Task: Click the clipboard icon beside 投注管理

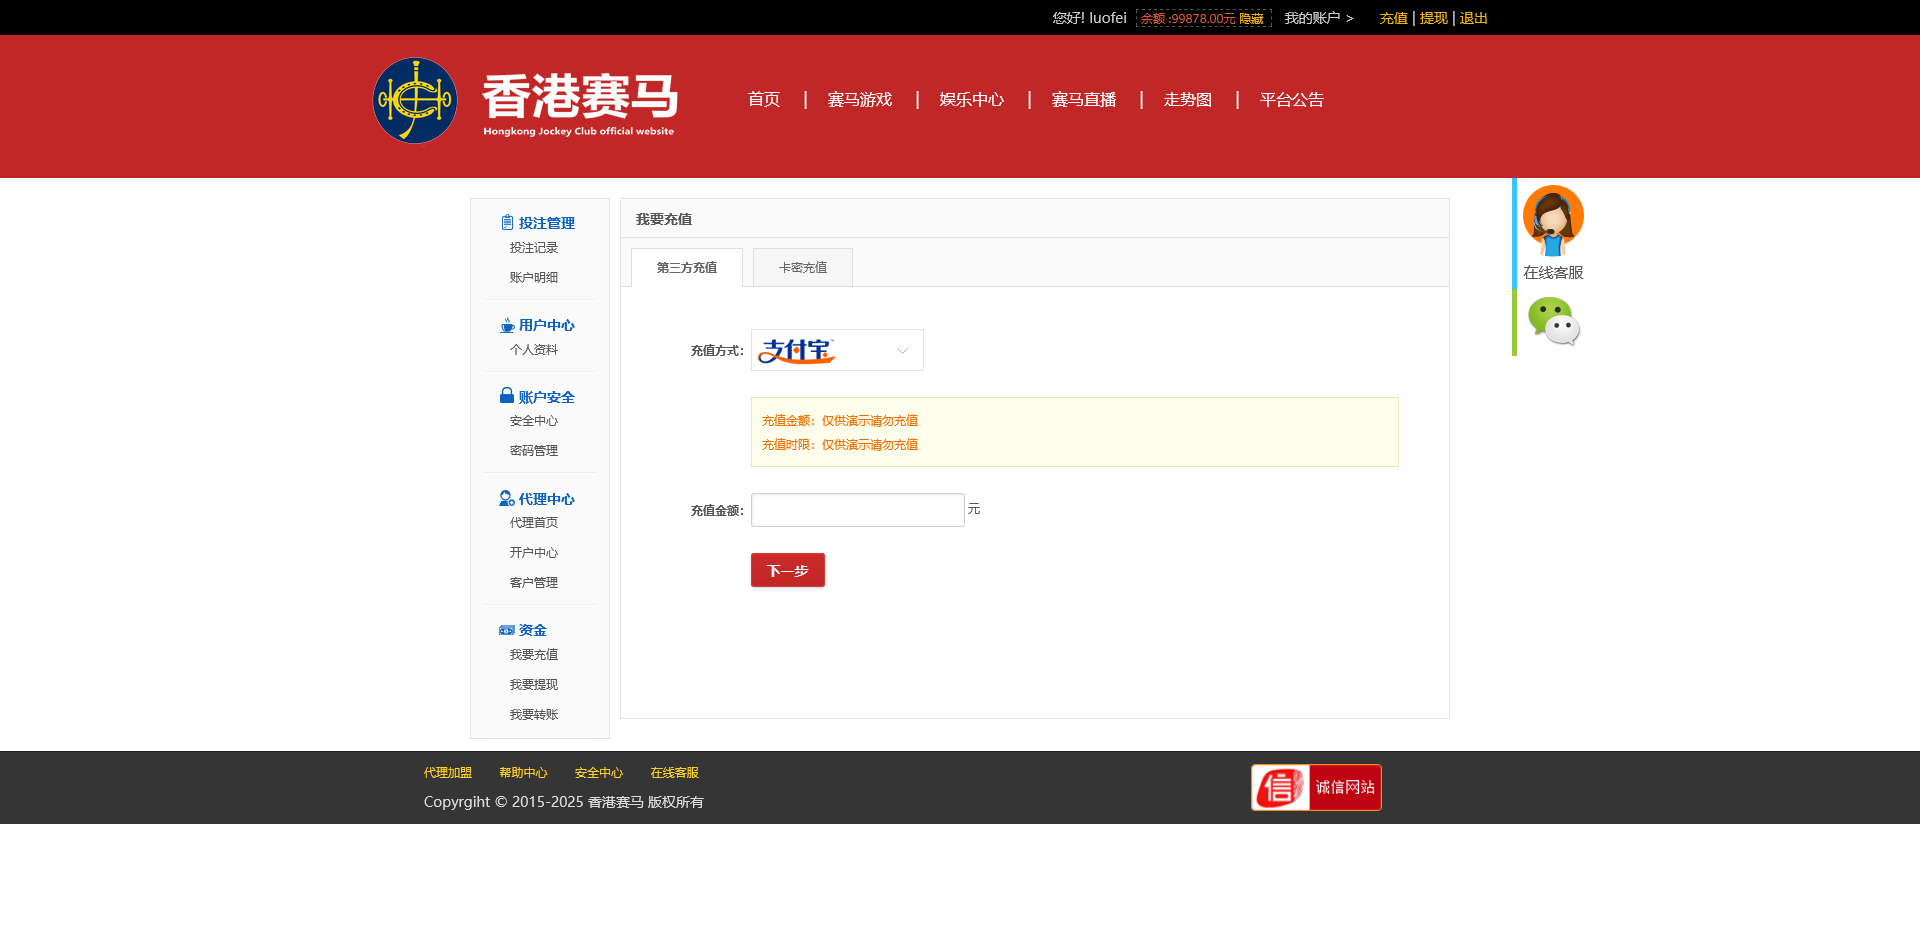Action: pyautogui.click(x=507, y=223)
